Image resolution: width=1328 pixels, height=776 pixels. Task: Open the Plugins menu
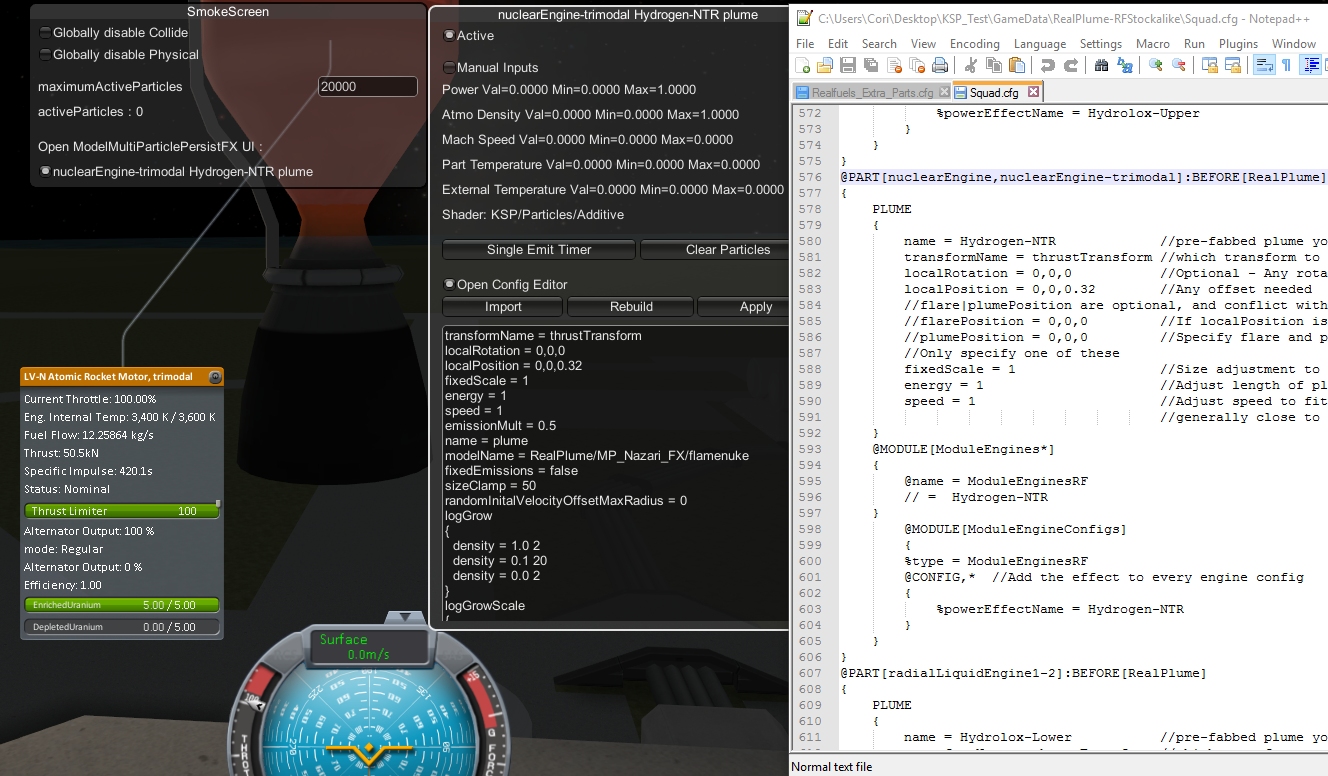pyautogui.click(x=1238, y=44)
